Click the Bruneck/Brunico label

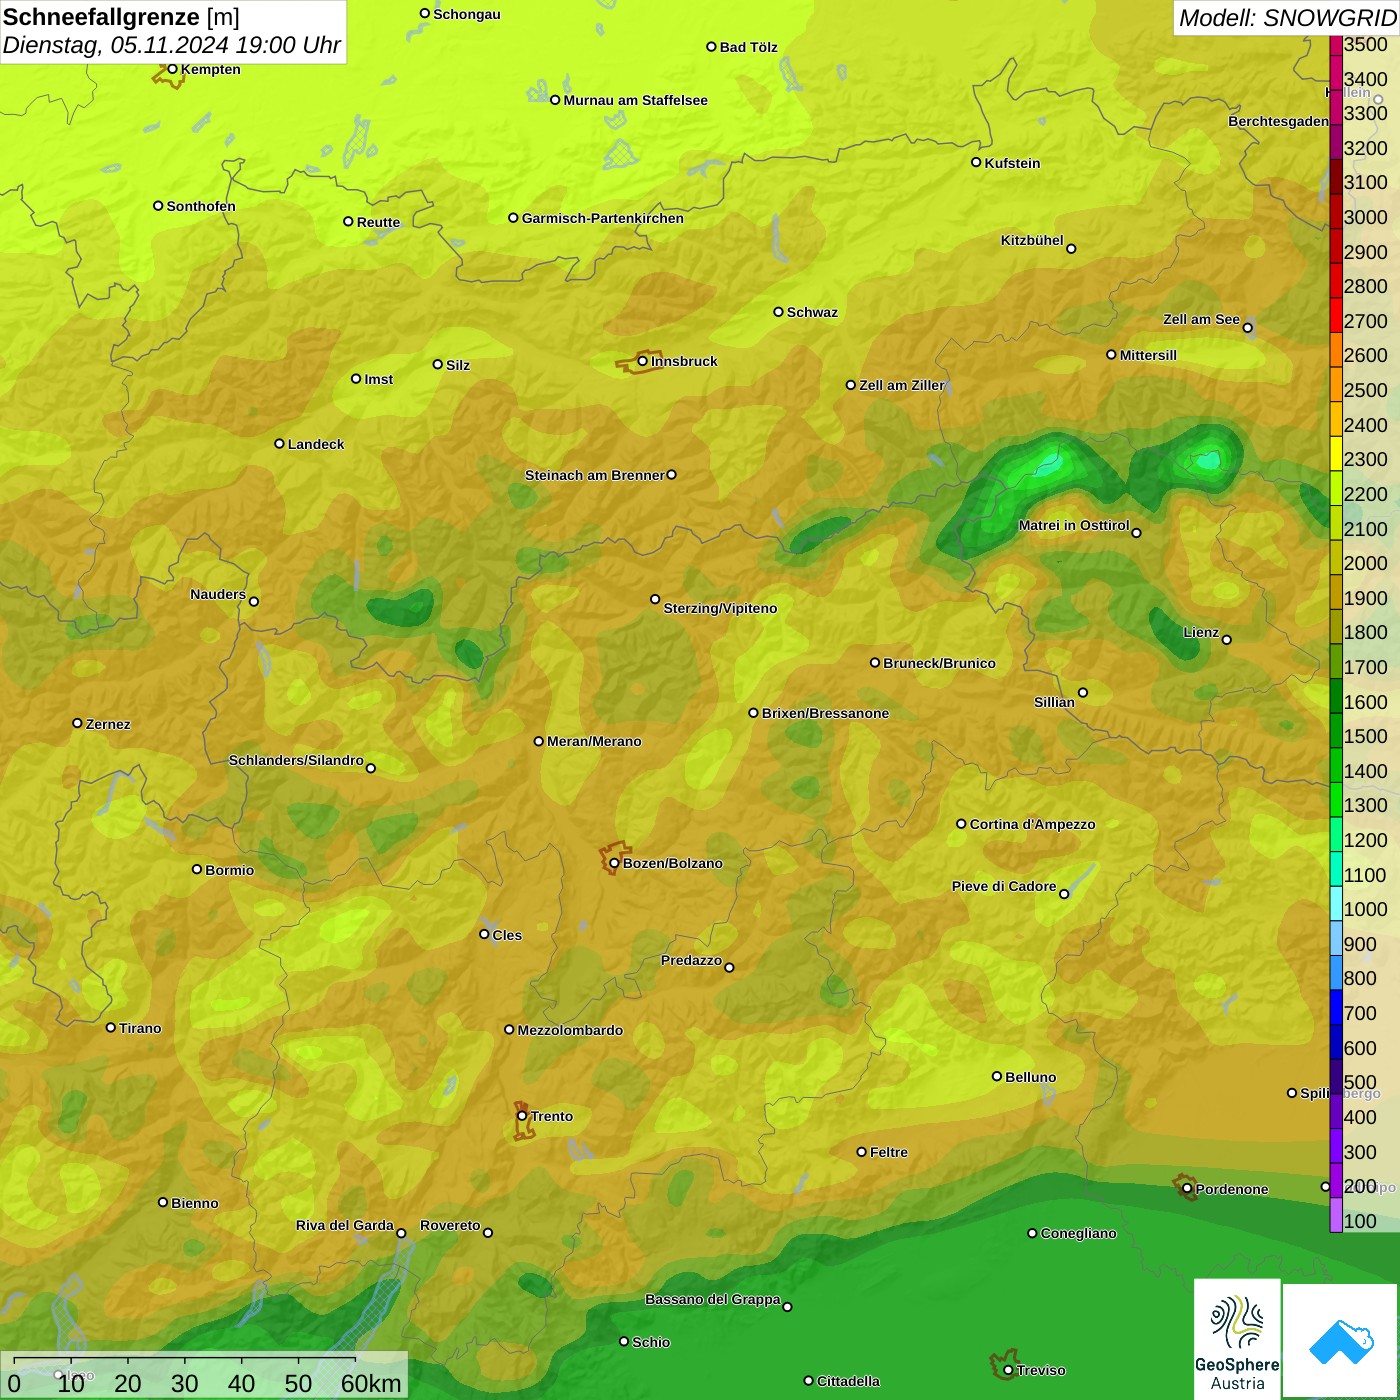(x=939, y=663)
